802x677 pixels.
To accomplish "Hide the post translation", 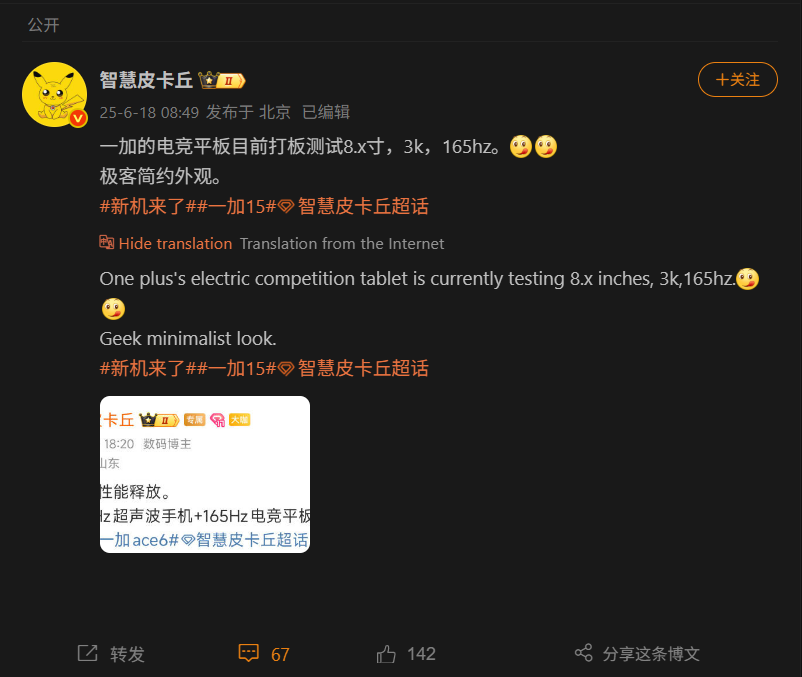I will [175, 243].
